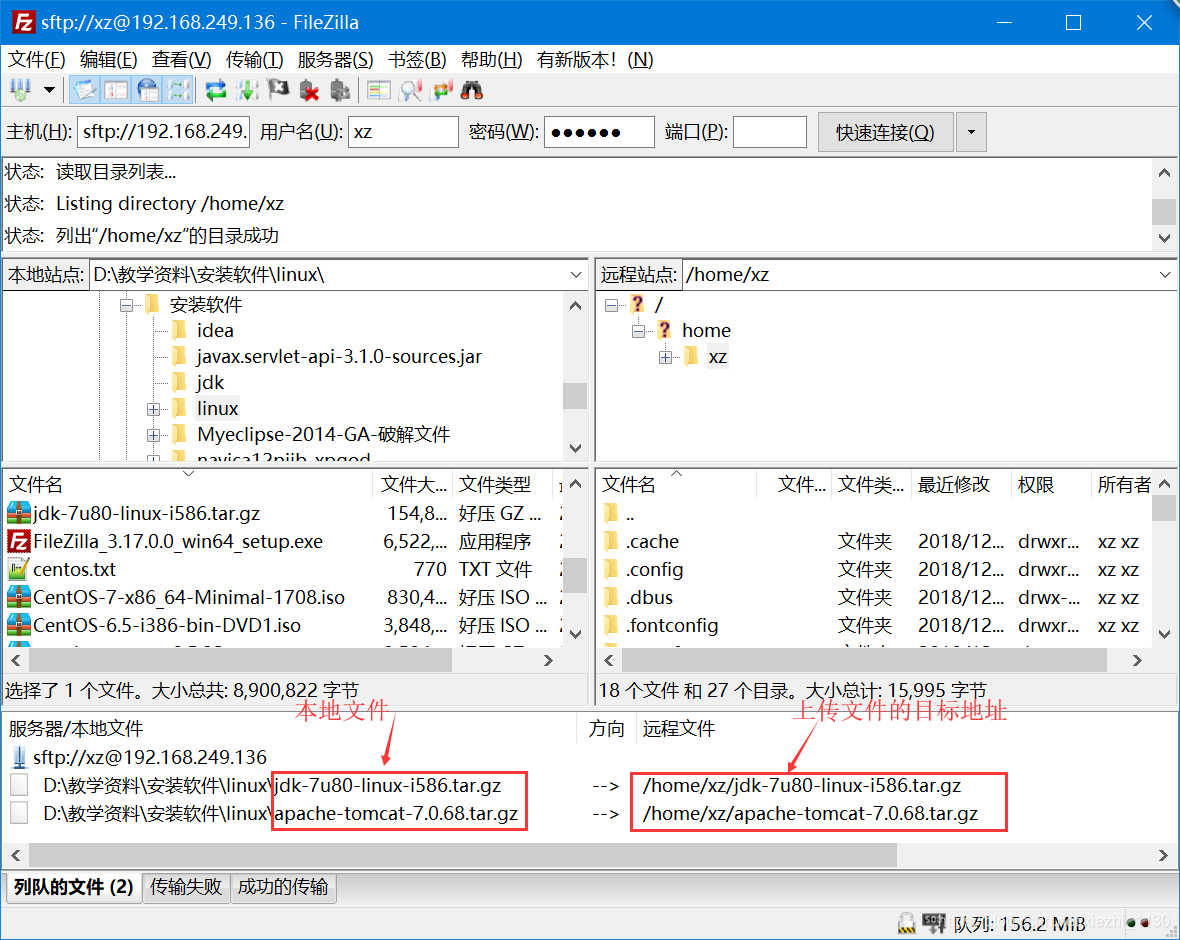
Task: Toggle directory comparison magnifier icon
Action: (x=410, y=90)
